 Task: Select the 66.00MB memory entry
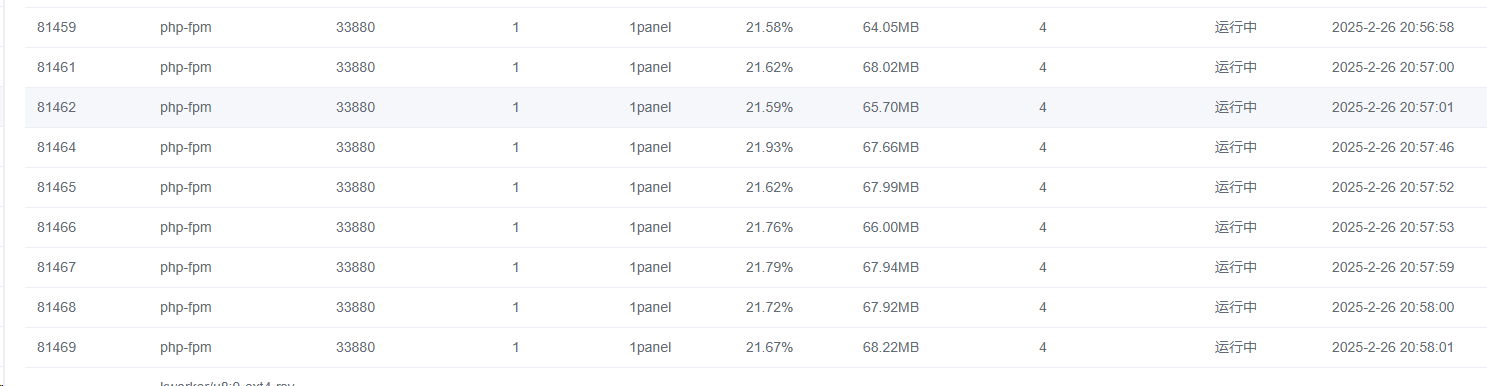point(891,227)
